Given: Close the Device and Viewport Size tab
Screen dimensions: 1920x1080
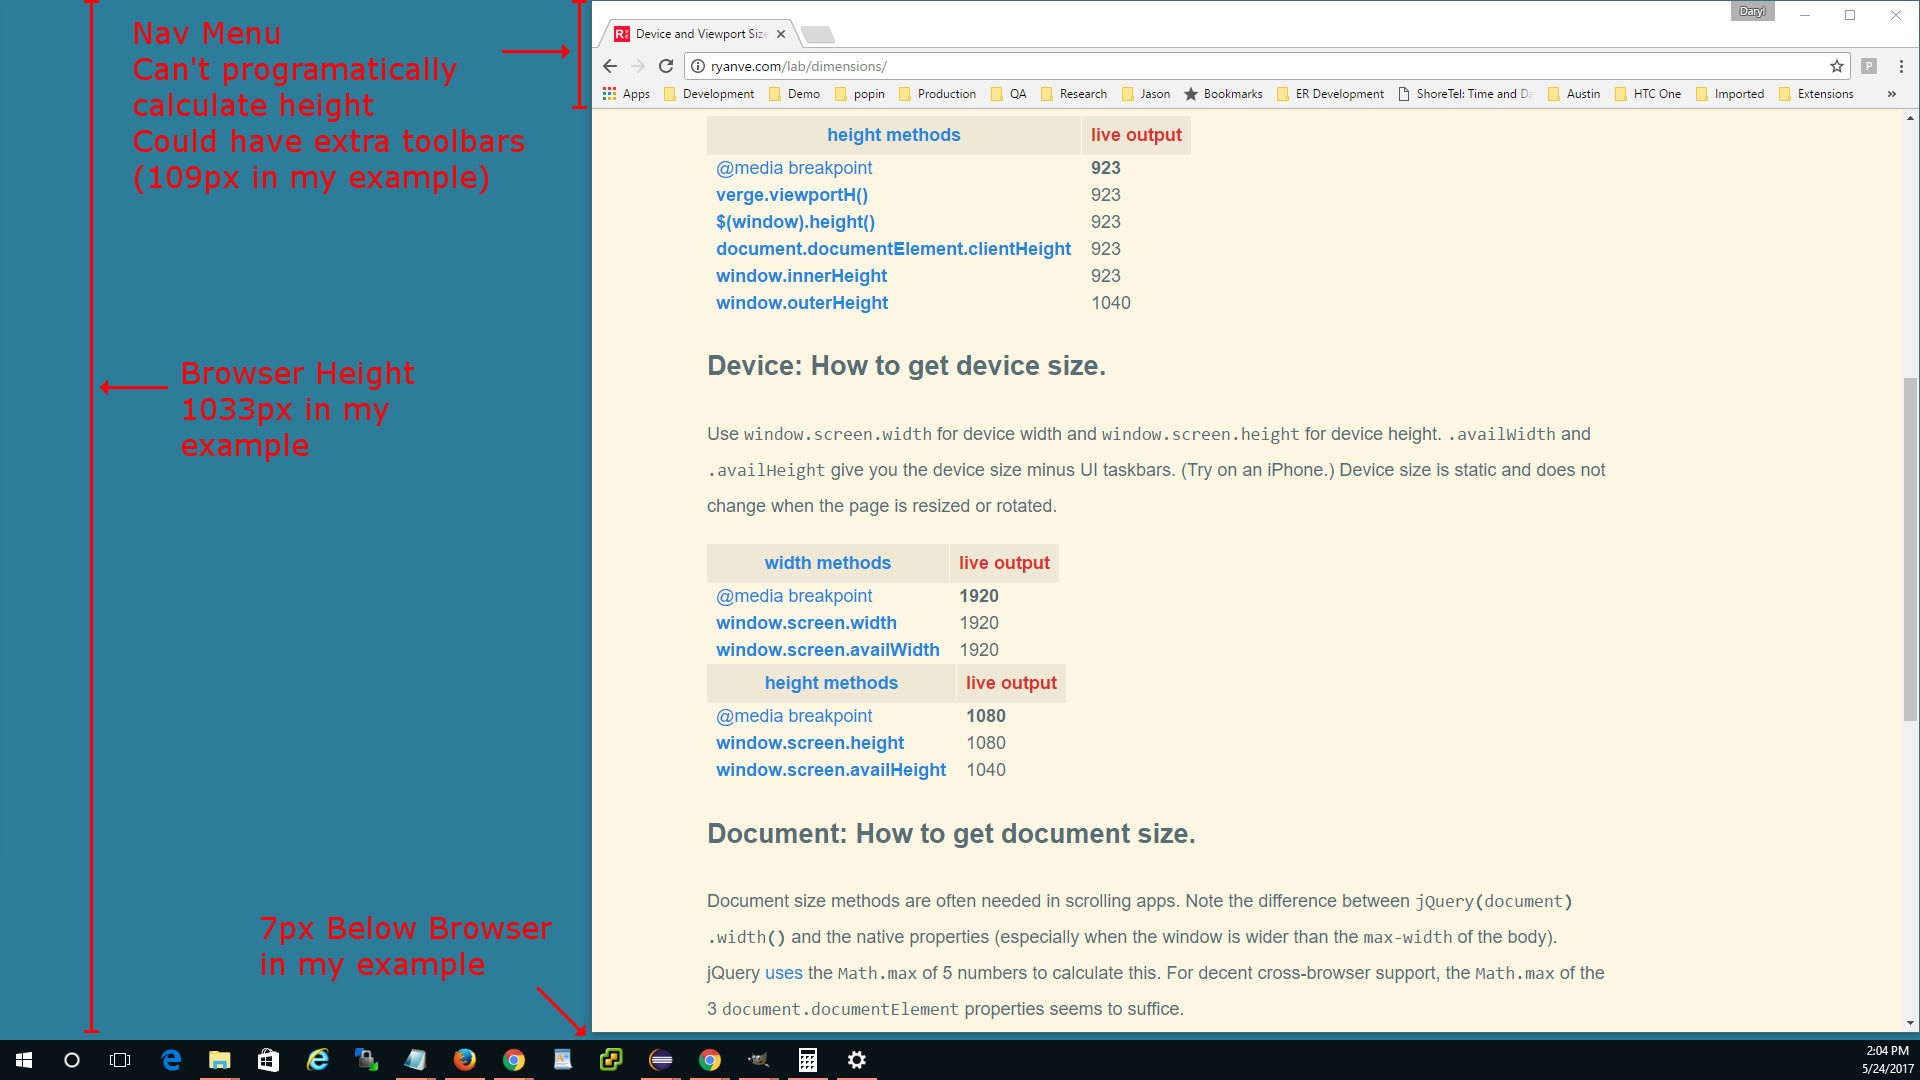Looking at the screenshot, I should pos(781,34).
